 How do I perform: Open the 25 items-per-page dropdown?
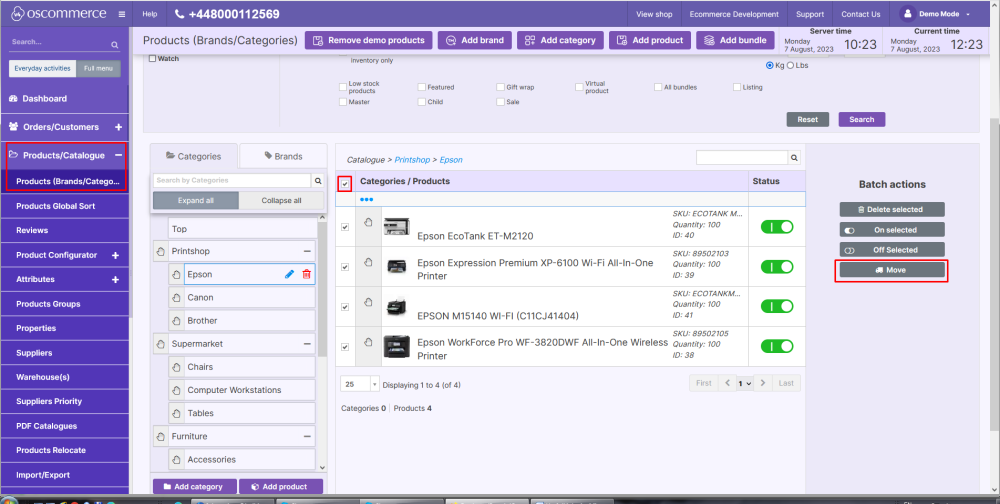(360, 384)
